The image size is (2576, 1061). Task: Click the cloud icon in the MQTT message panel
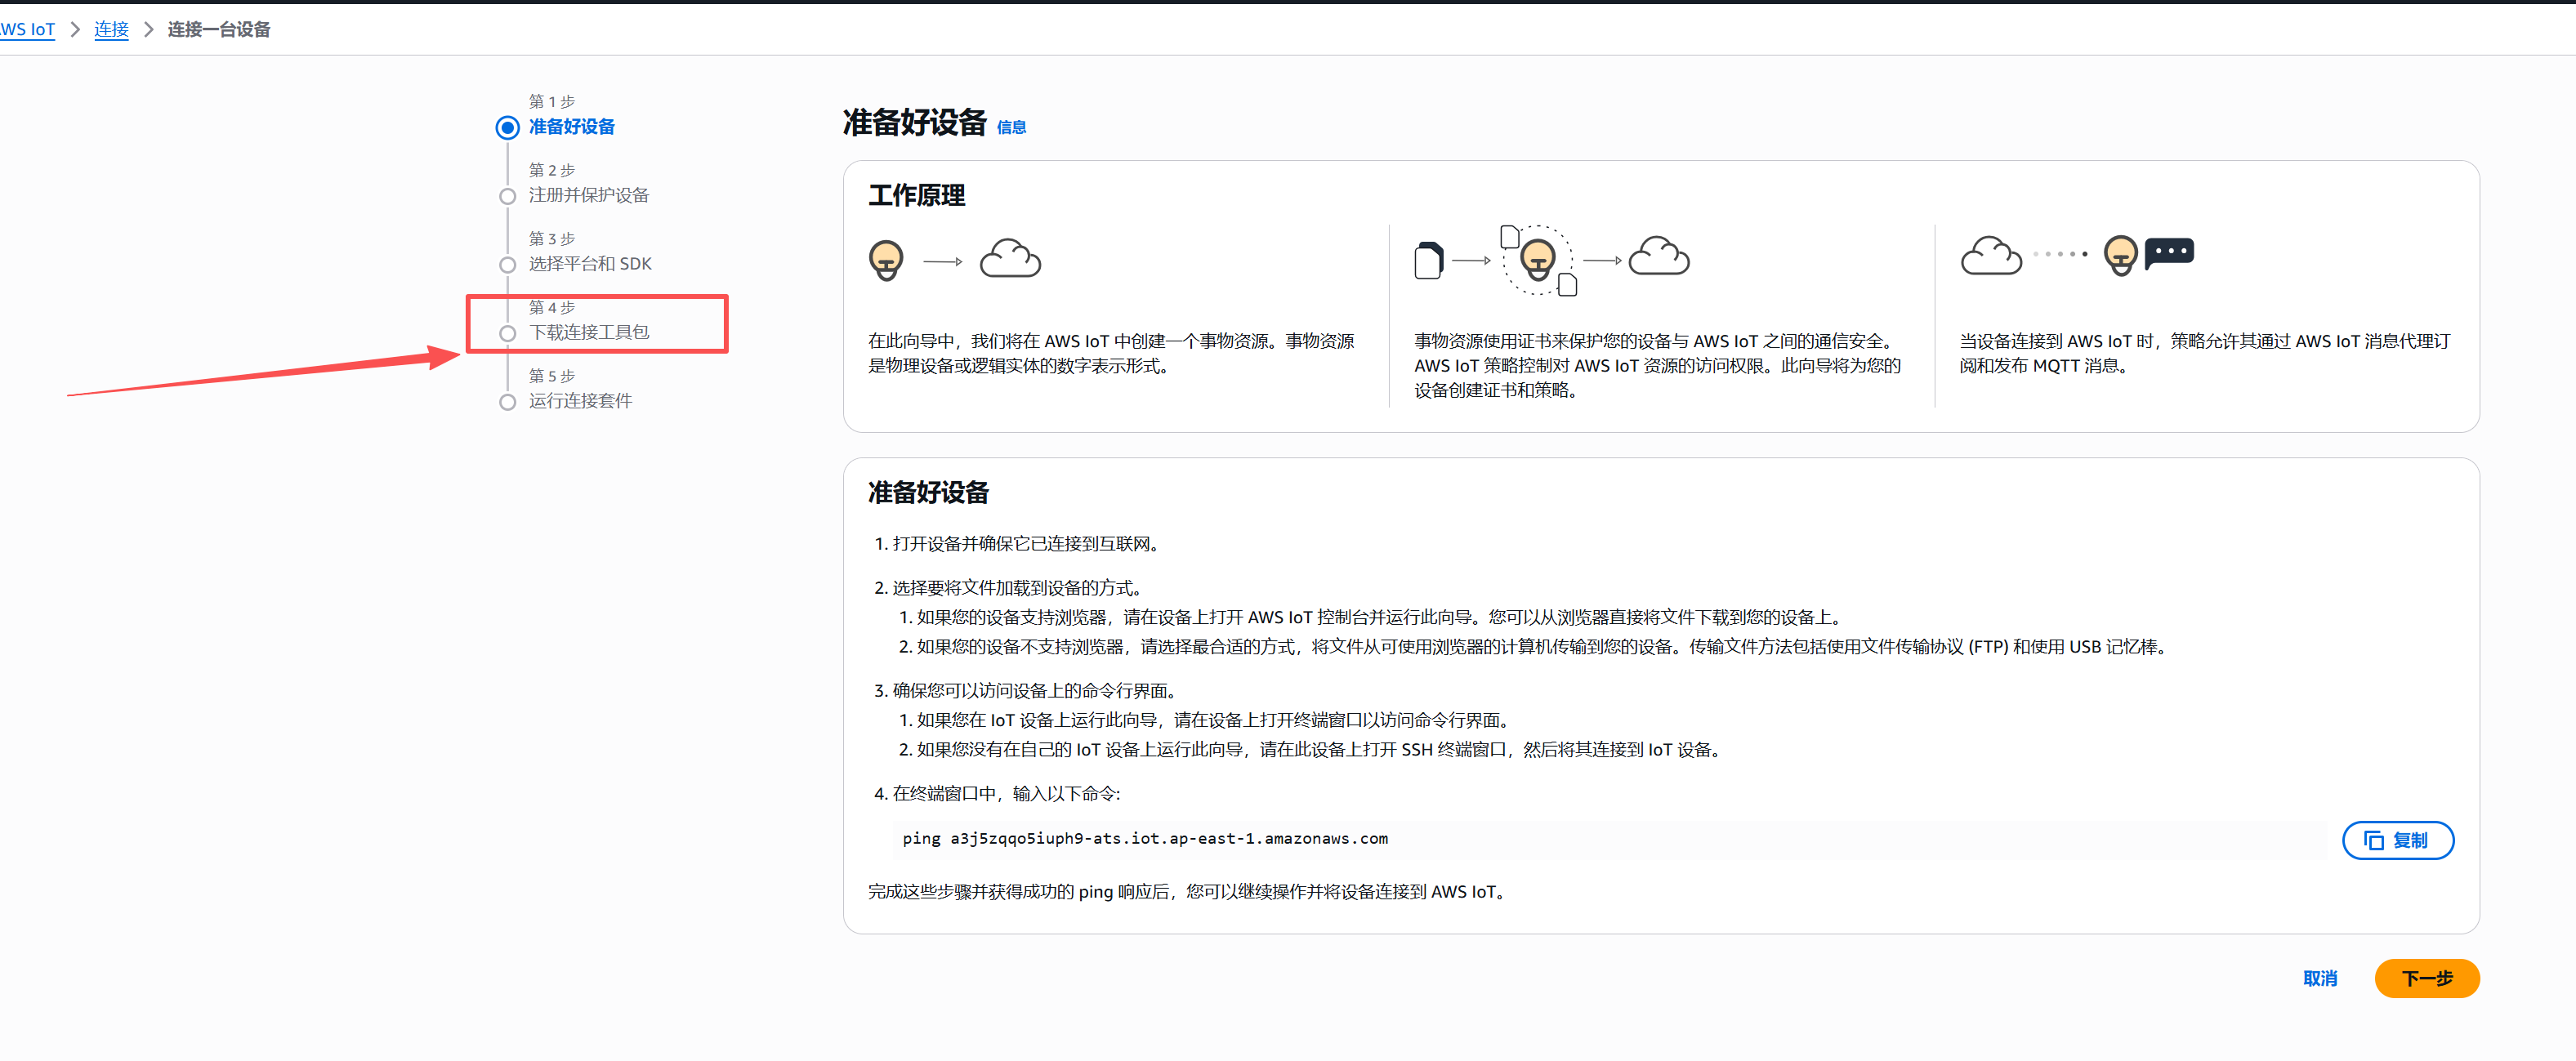(1991, 255)
